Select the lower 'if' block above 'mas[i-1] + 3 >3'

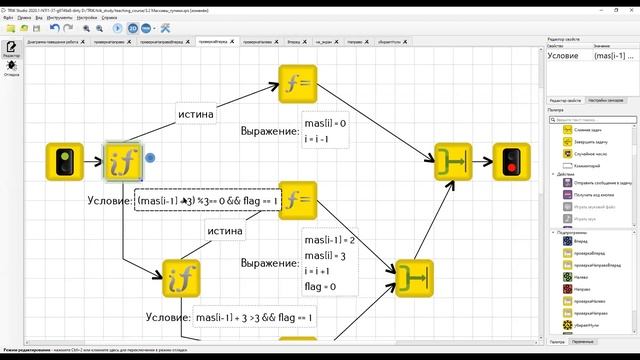coord(181,278)
